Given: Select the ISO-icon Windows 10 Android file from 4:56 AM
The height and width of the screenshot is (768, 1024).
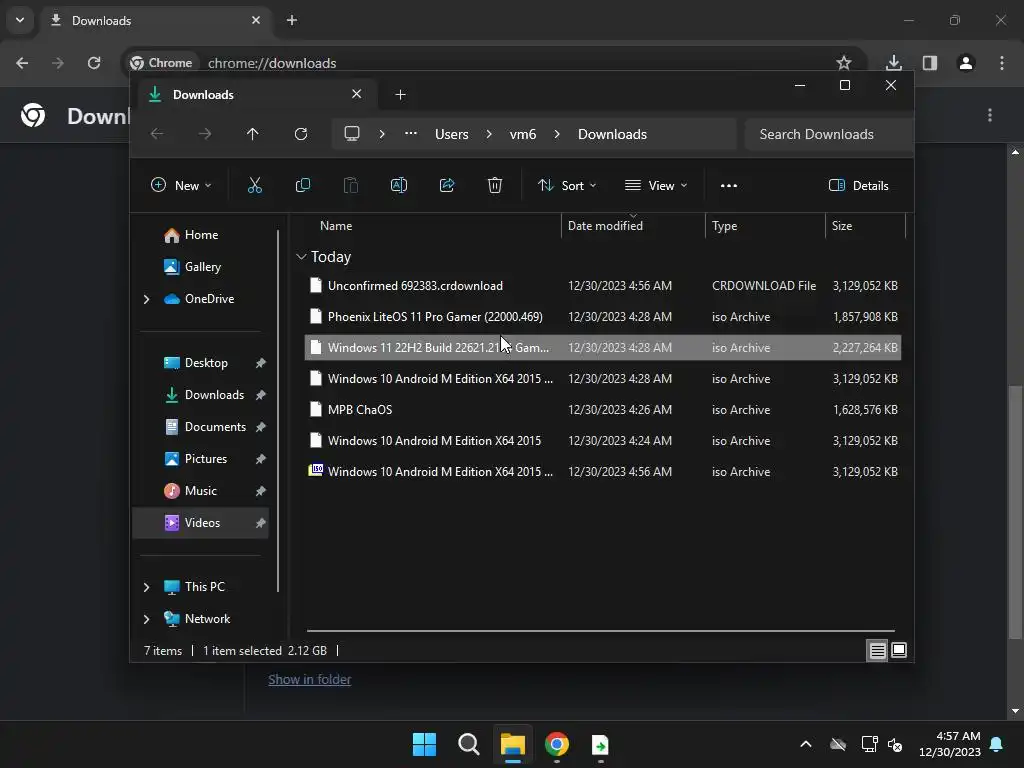Looking at the screenshot, I should tap(603, 472).
